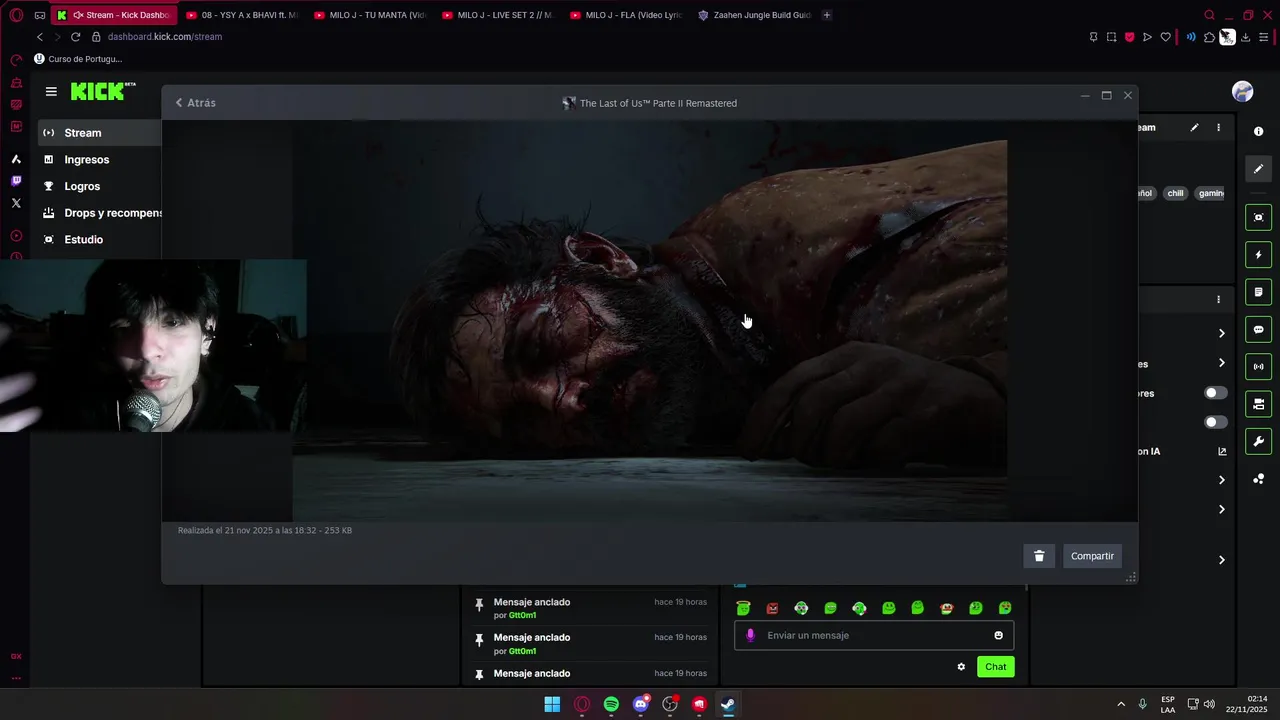Toggle the wrench tools panel icon
1280x720 pixels.
(x=1258, y=442)
